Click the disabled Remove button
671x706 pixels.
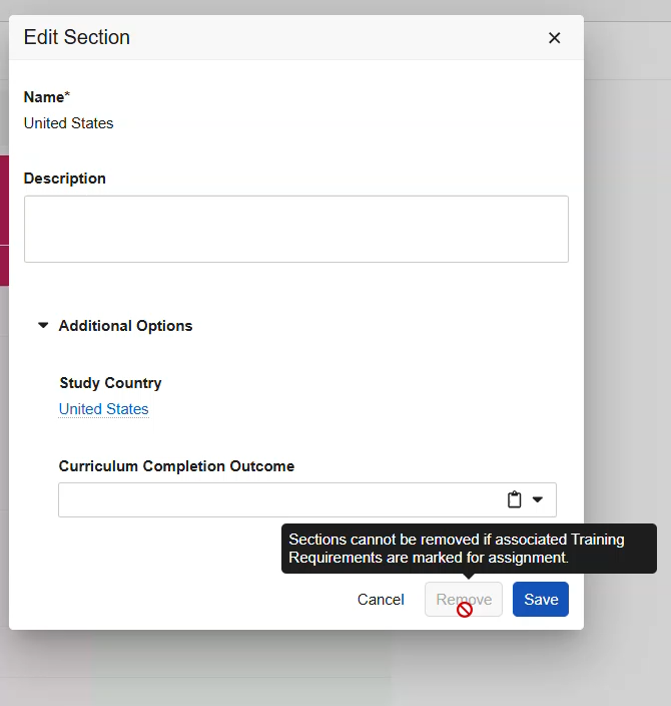tap(463, 599)
